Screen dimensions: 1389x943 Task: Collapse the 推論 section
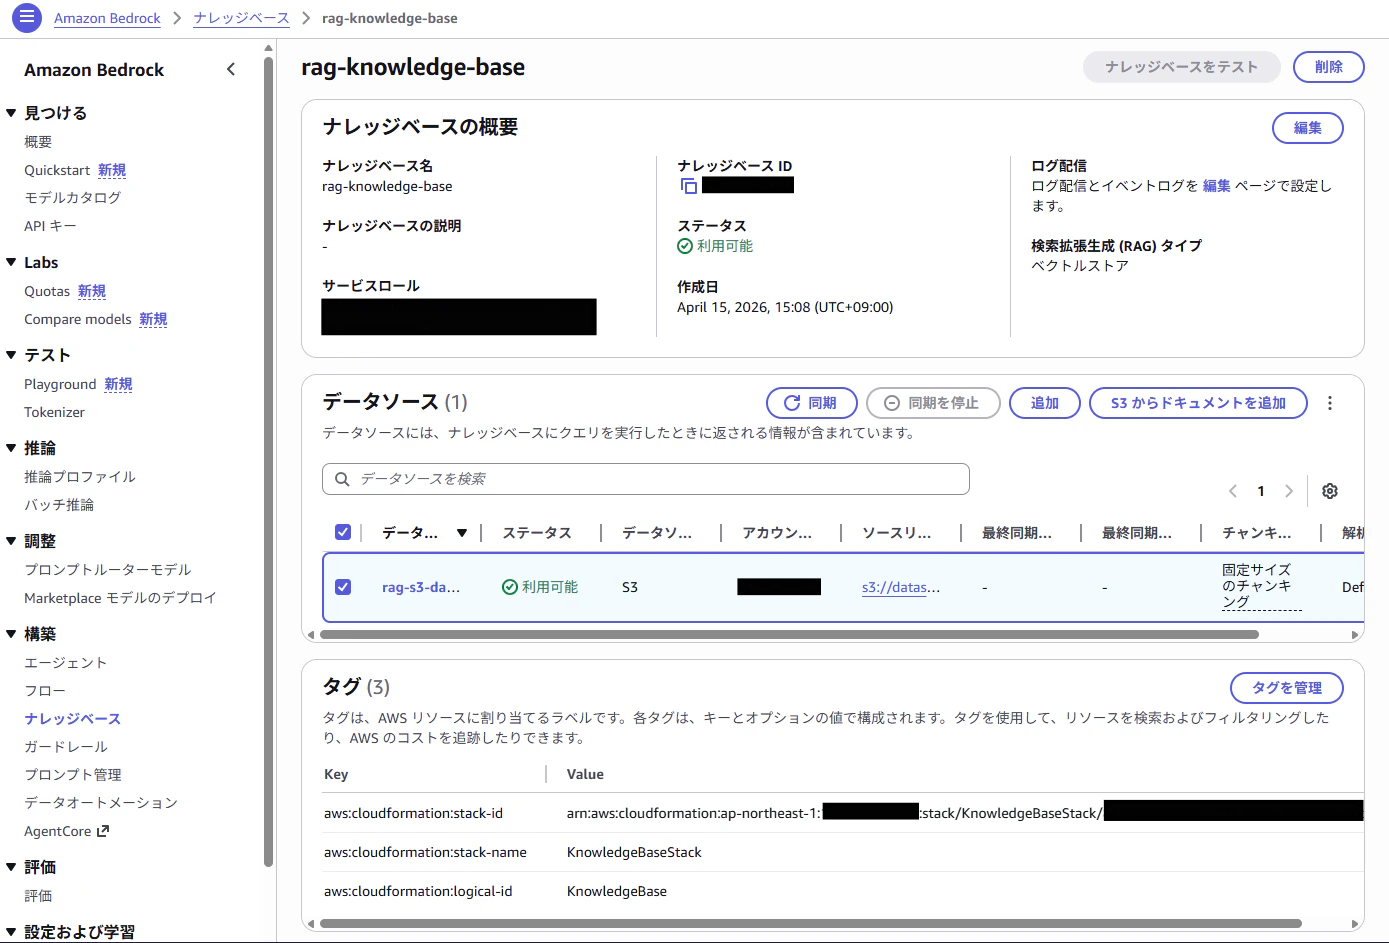(11, 448)
